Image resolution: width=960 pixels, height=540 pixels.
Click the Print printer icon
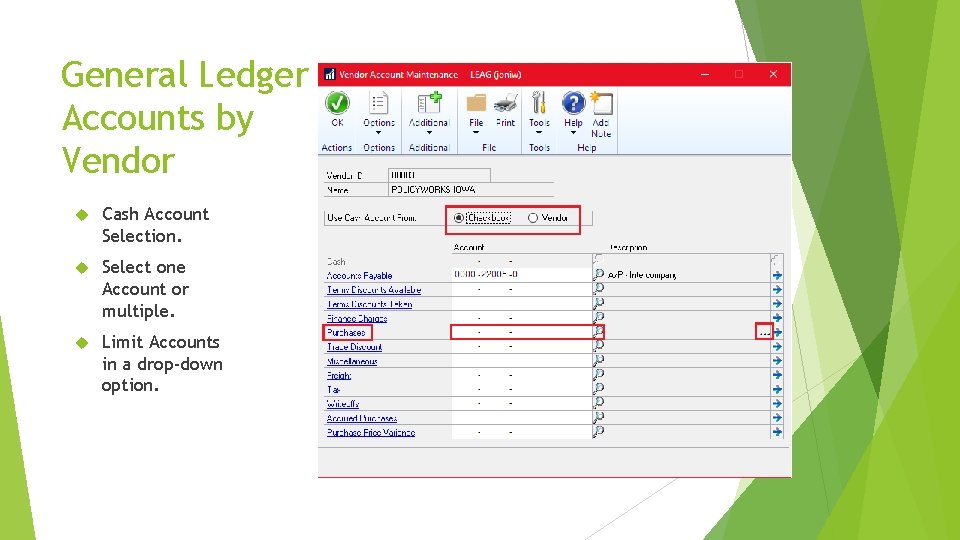505,103
